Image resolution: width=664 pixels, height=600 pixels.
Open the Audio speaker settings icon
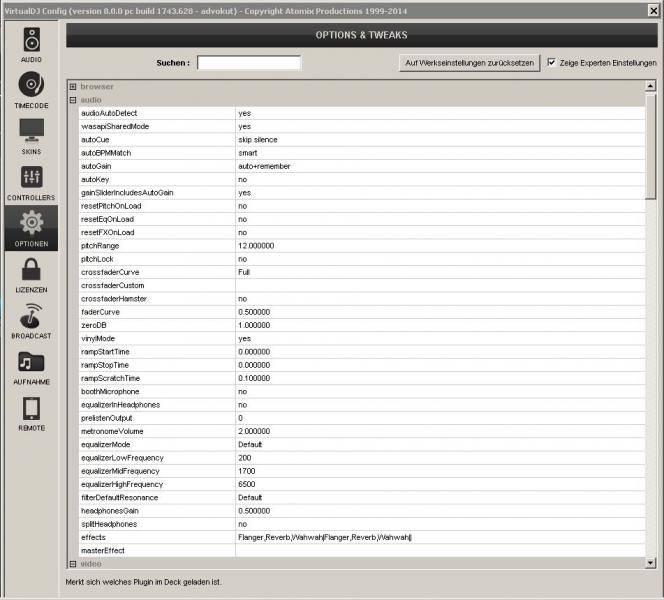(x=31, y=40)
